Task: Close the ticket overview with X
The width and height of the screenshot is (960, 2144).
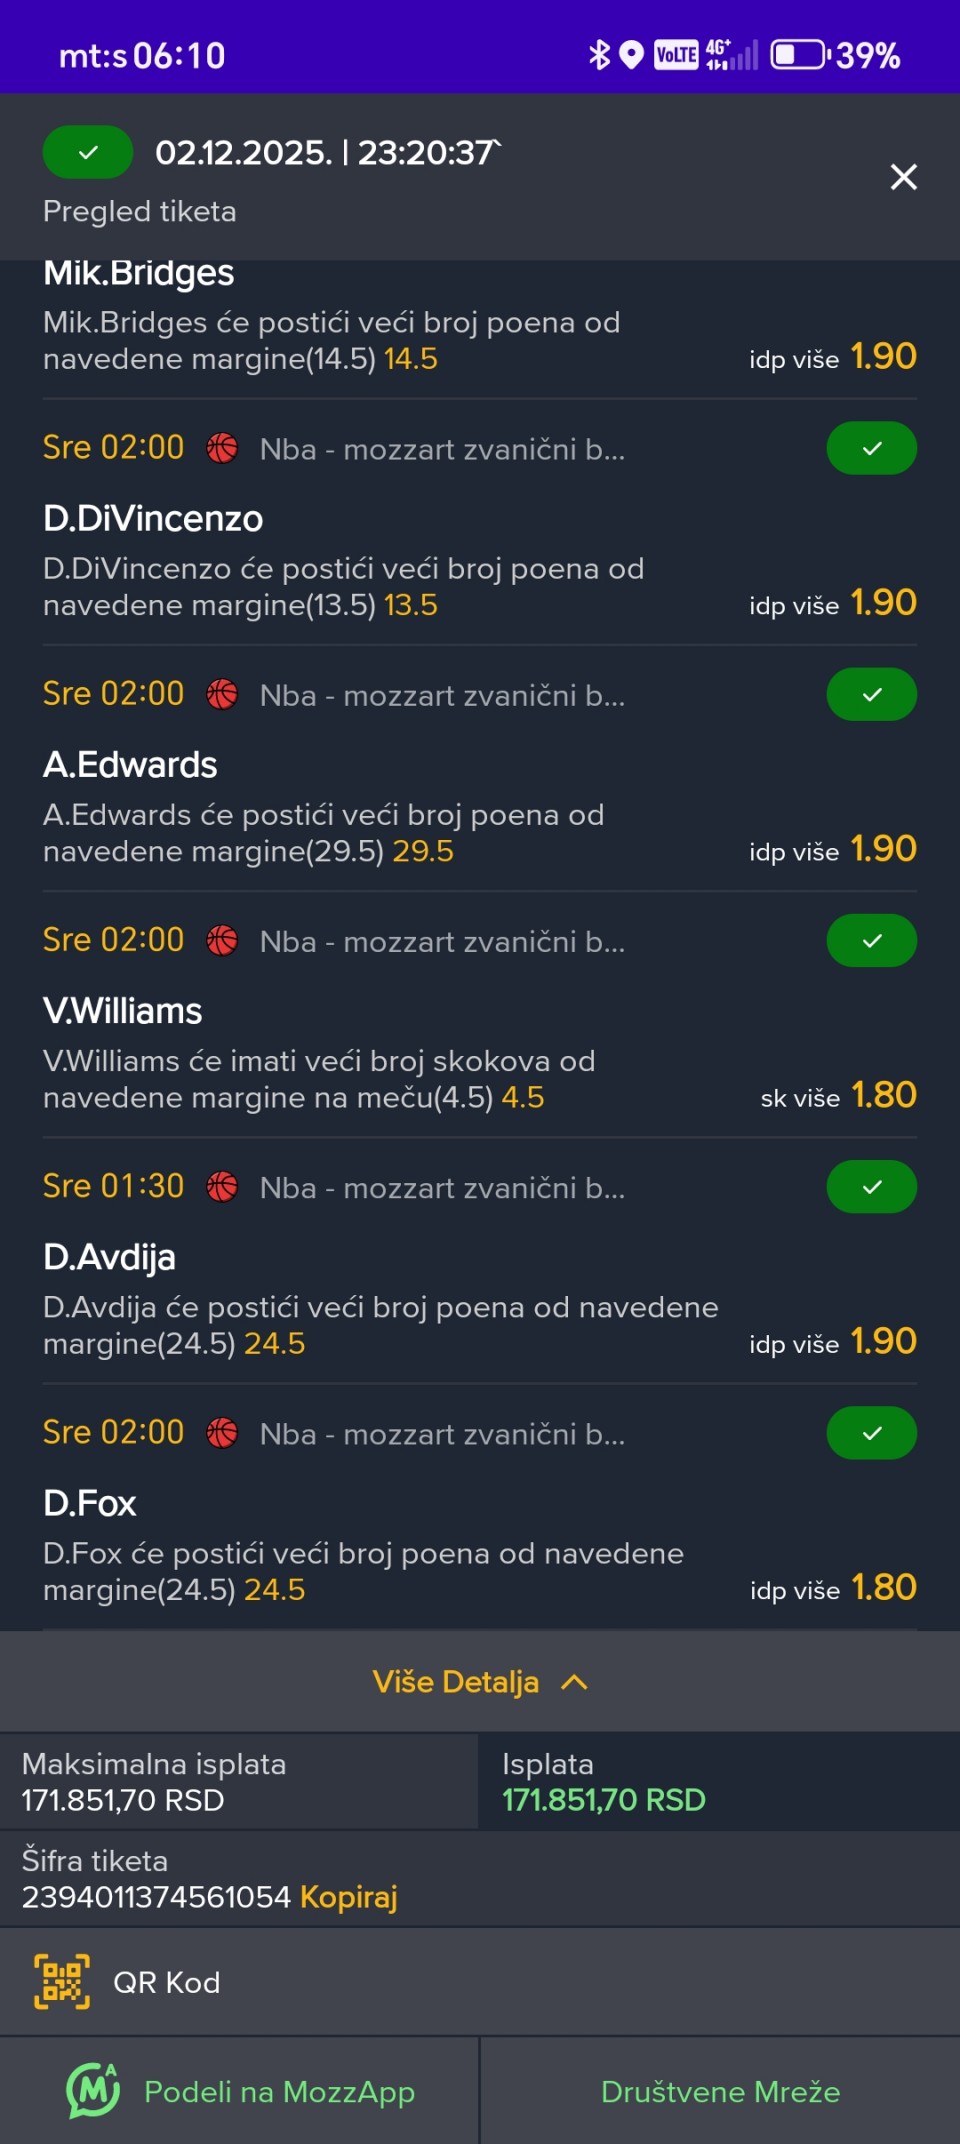Action: (903, 177)
